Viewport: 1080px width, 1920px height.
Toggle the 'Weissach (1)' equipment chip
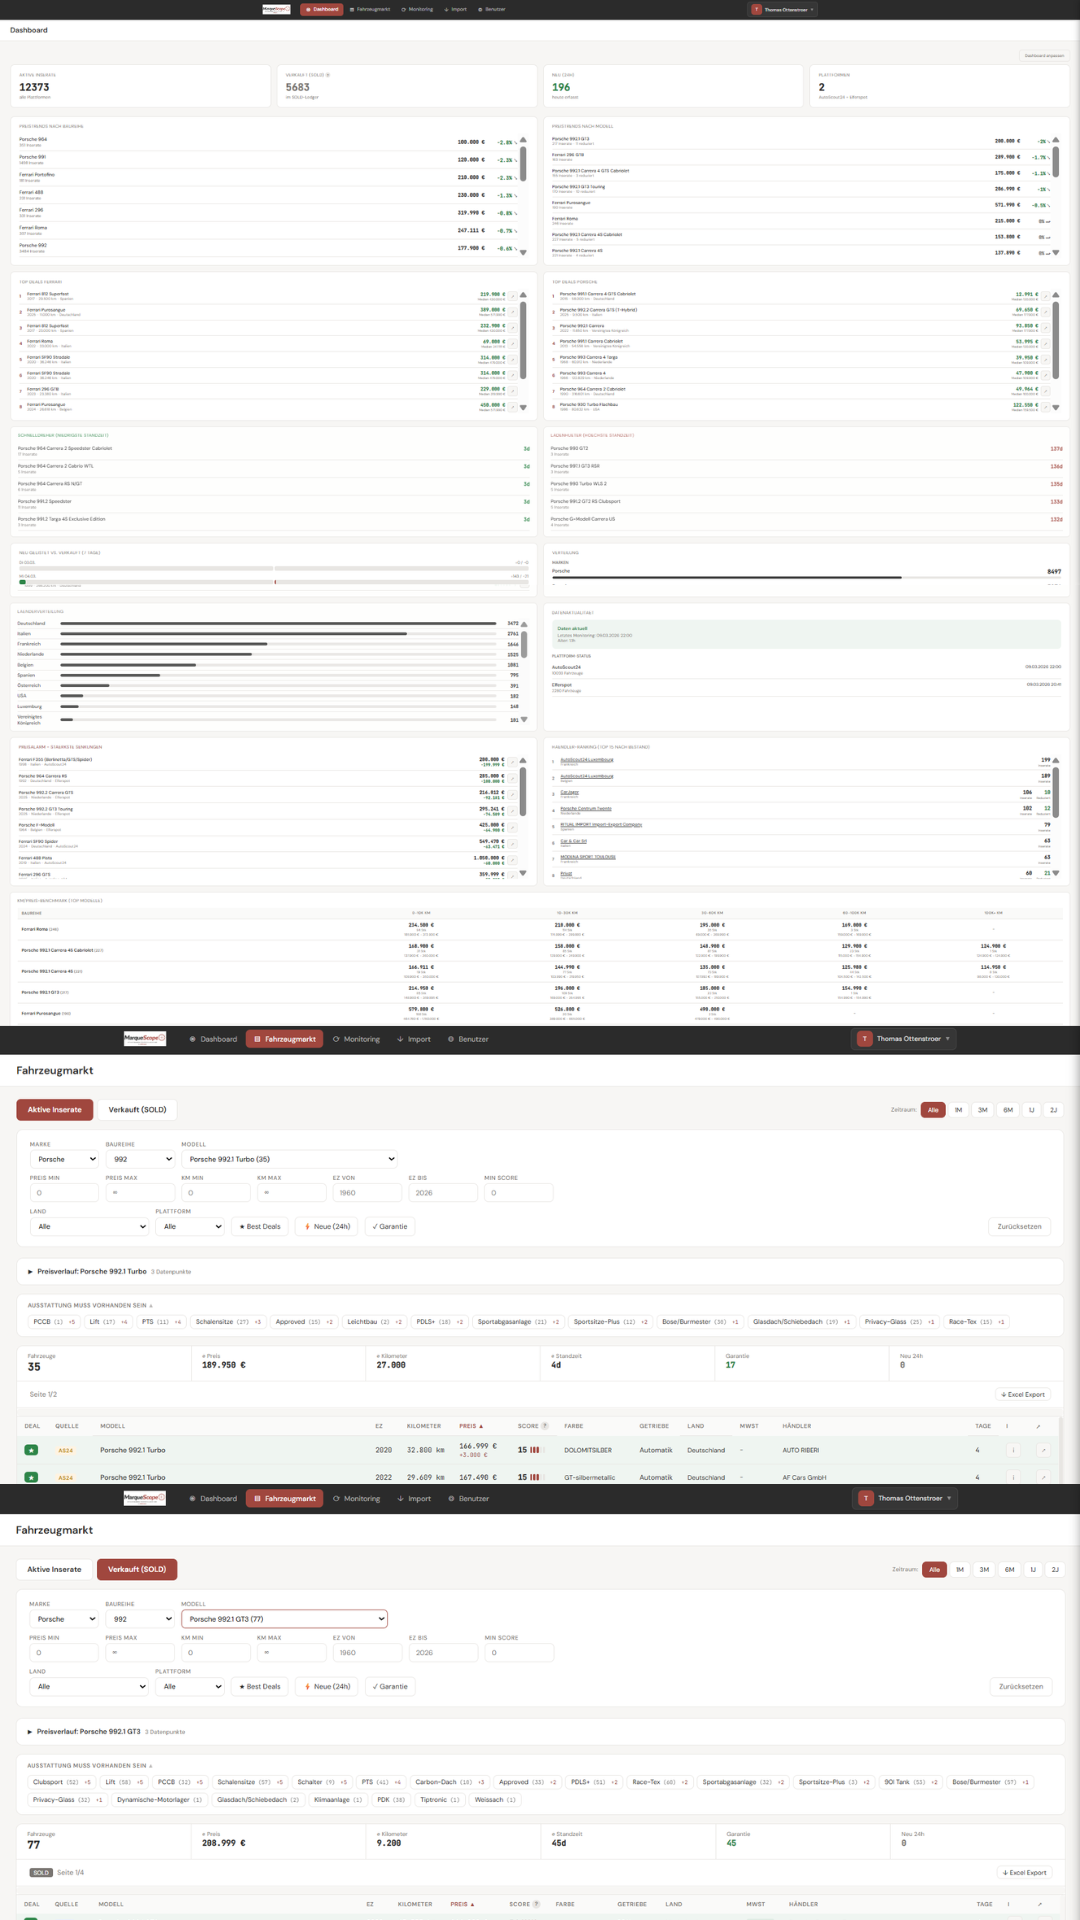[495, 1799]
